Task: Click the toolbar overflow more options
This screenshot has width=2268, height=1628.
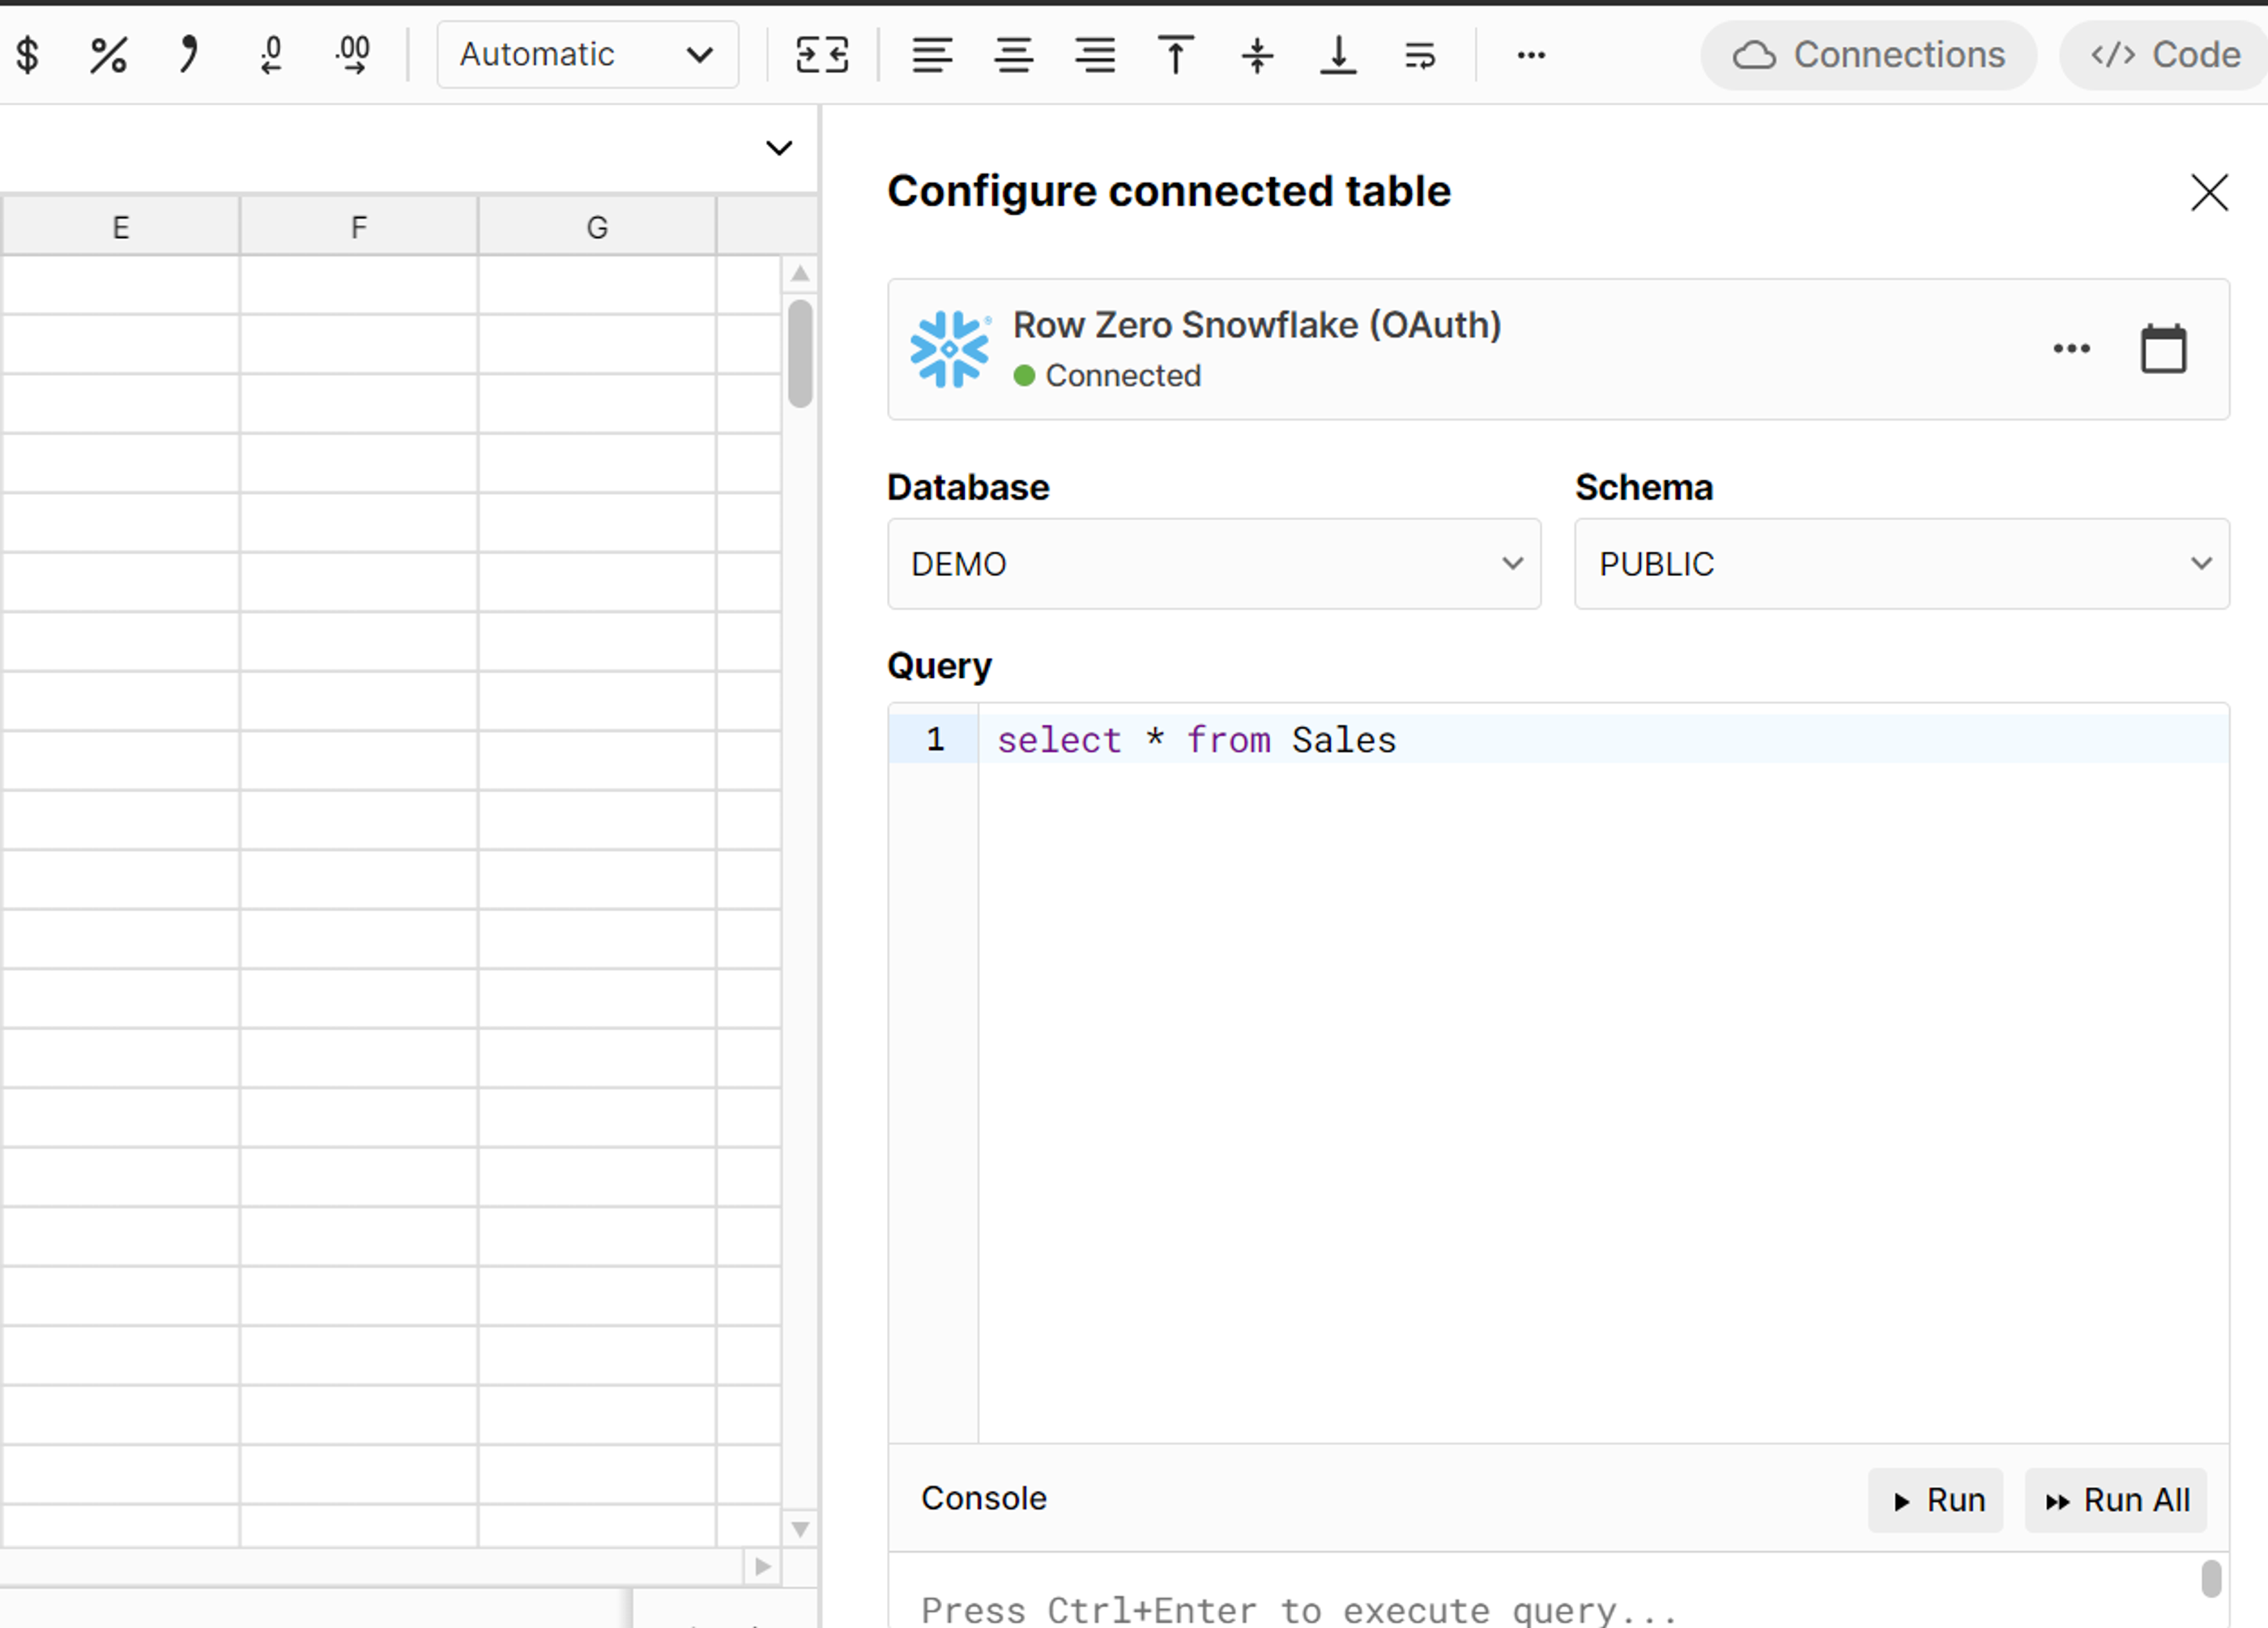Action: coord(1531,55)
